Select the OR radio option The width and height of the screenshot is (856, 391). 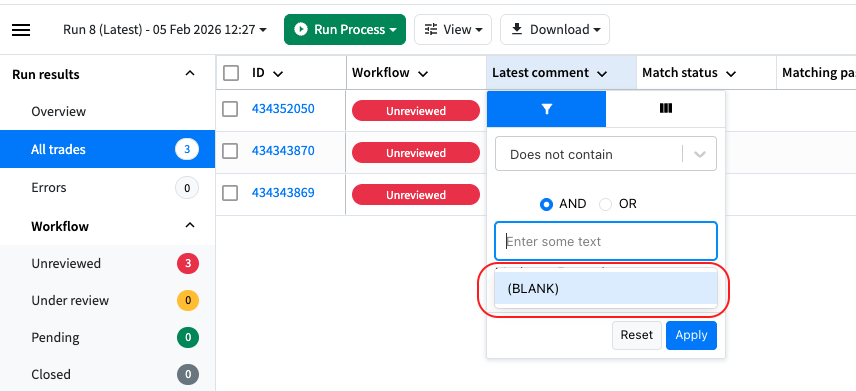(605, 204)
